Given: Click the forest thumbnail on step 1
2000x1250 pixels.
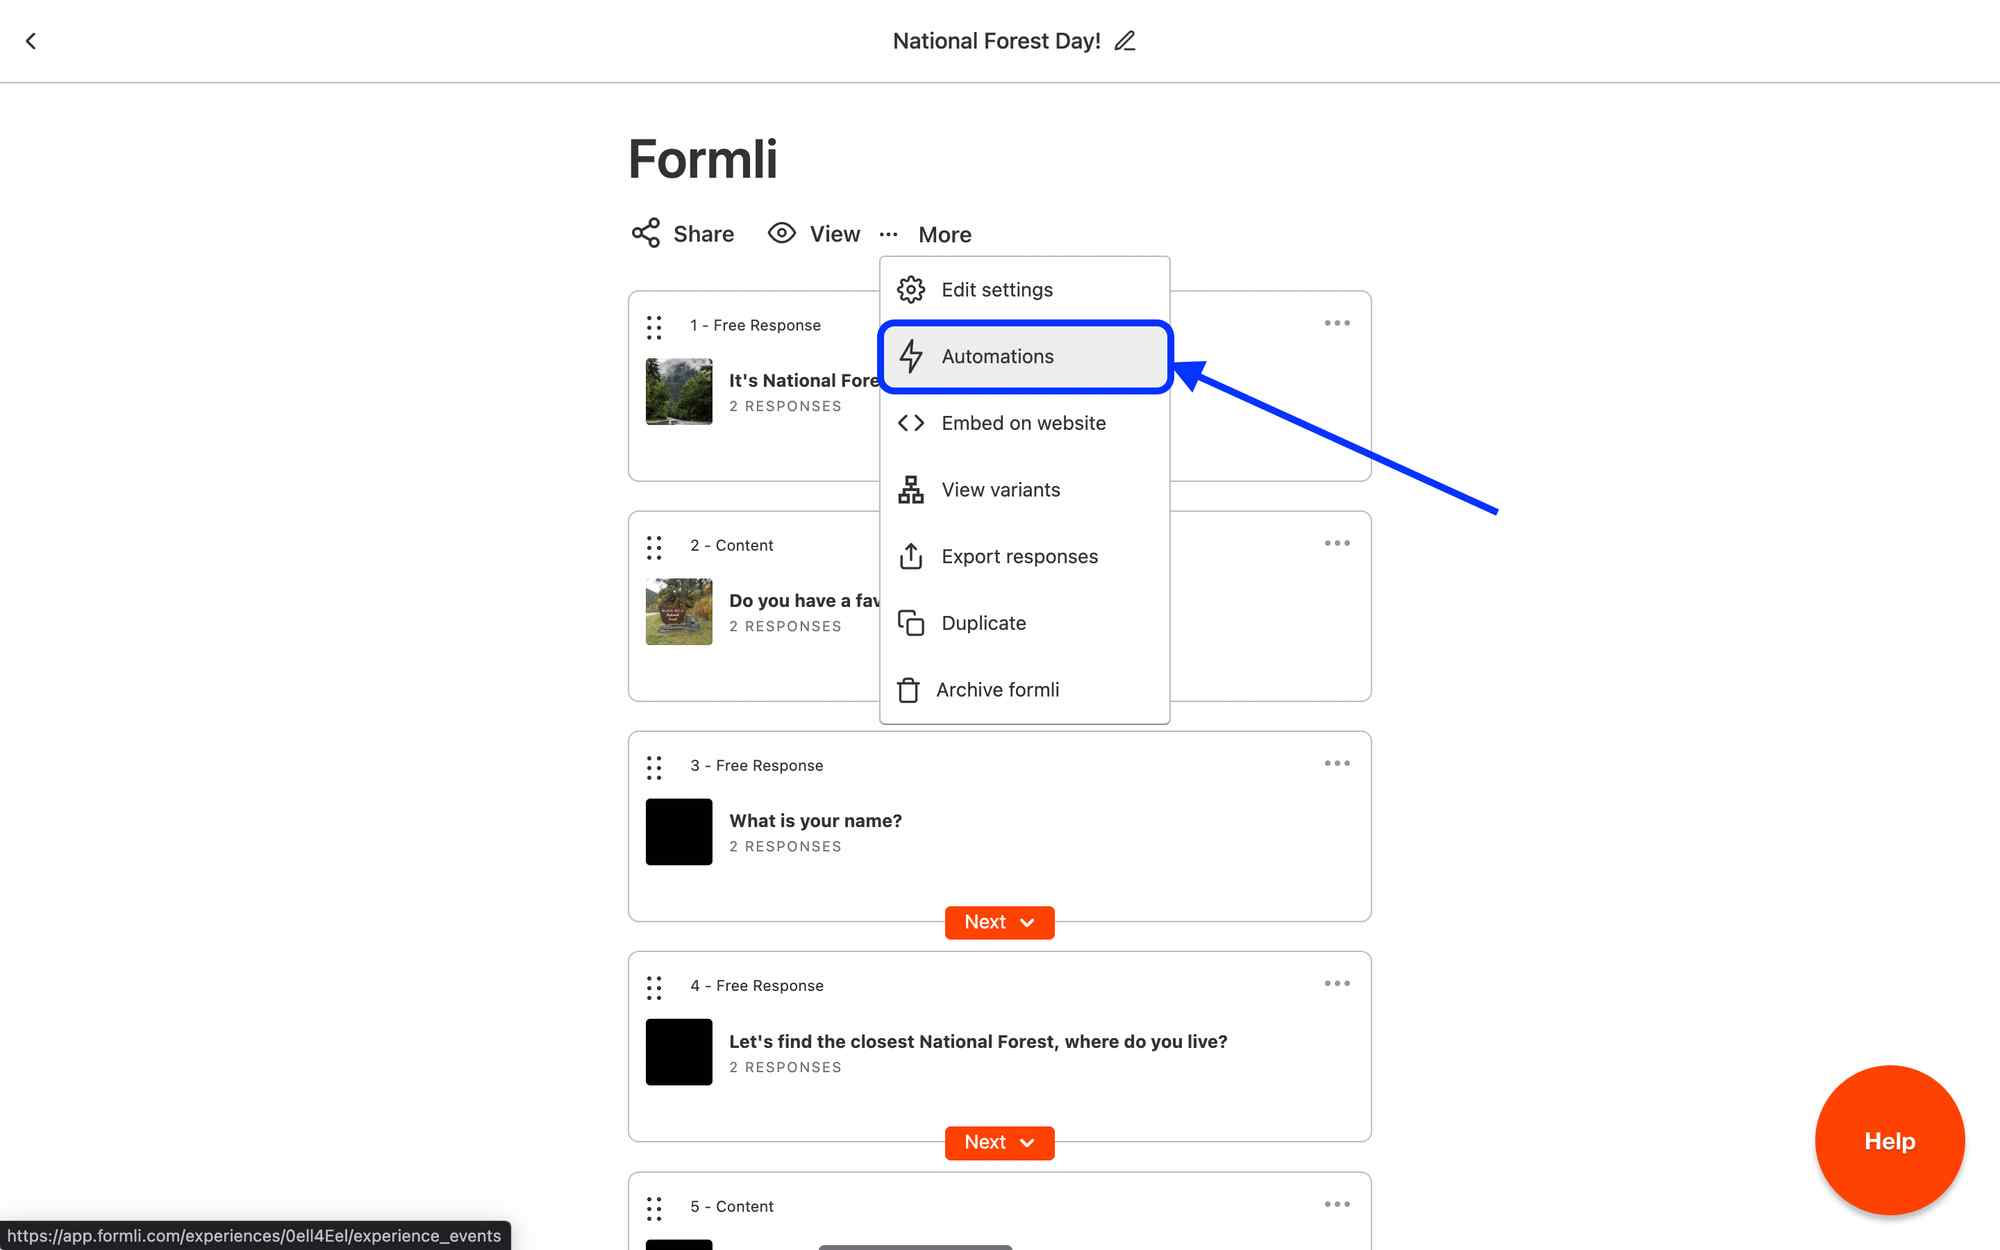Looking at the screenshot, I should 679,391.
